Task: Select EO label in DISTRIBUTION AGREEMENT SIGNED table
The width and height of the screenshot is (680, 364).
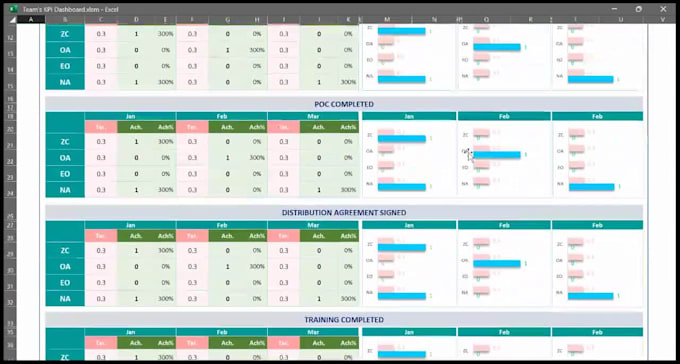Action: point(65,282)
